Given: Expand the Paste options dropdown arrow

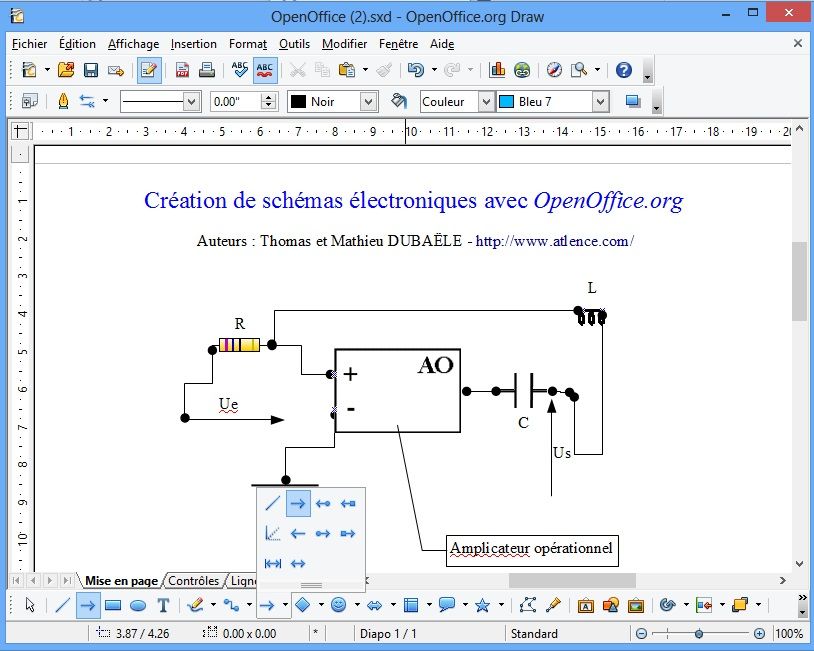Looking at the screenshot, I should click(x=365, y=70).
